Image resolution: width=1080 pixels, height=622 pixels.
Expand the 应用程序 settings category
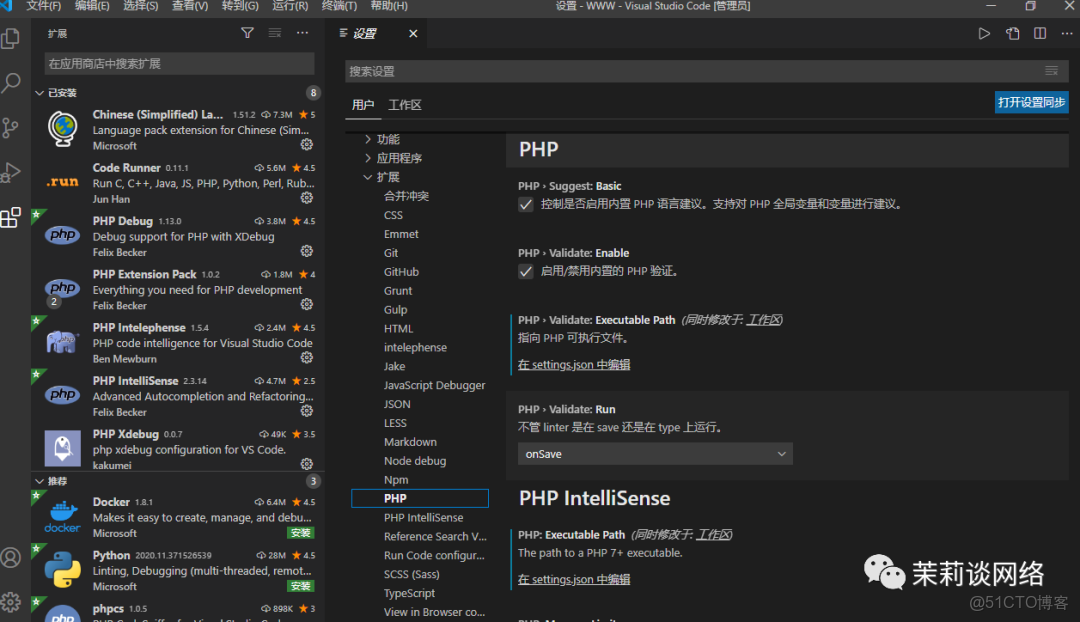368,158
